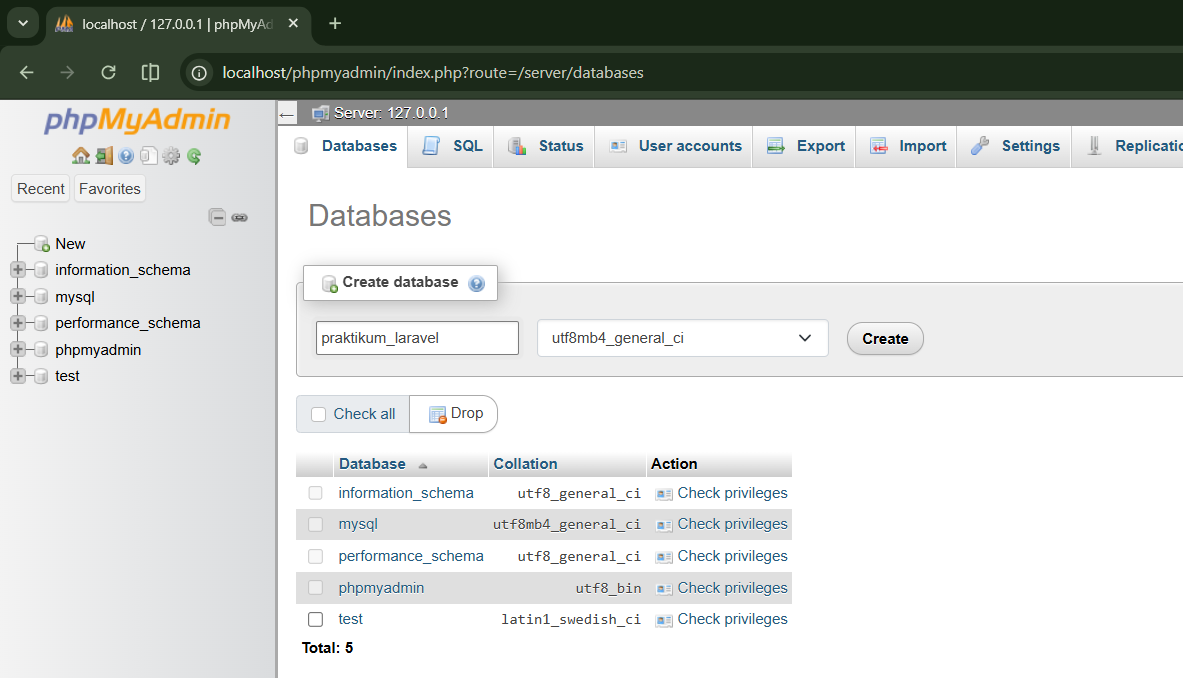1183x678 pixels.
Task: Click the log out door icon
Action: (104, 156)
